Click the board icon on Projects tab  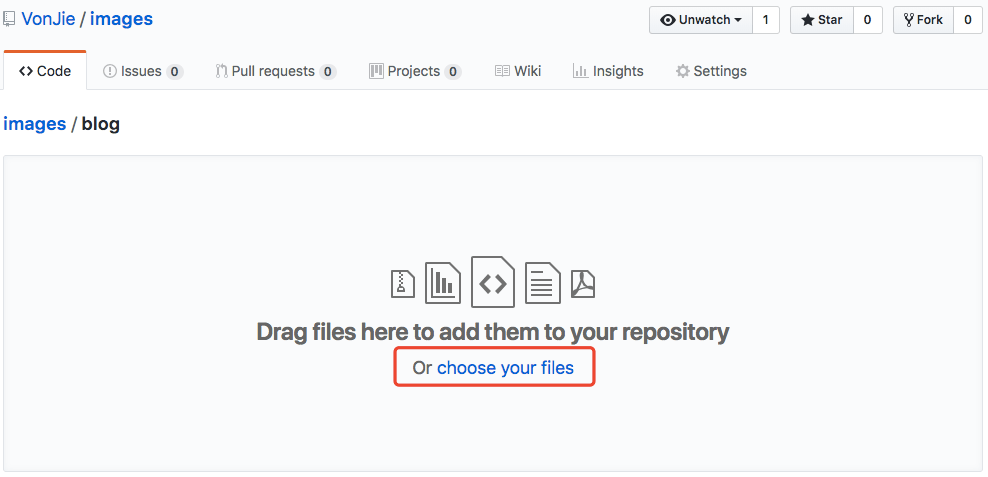376,71
